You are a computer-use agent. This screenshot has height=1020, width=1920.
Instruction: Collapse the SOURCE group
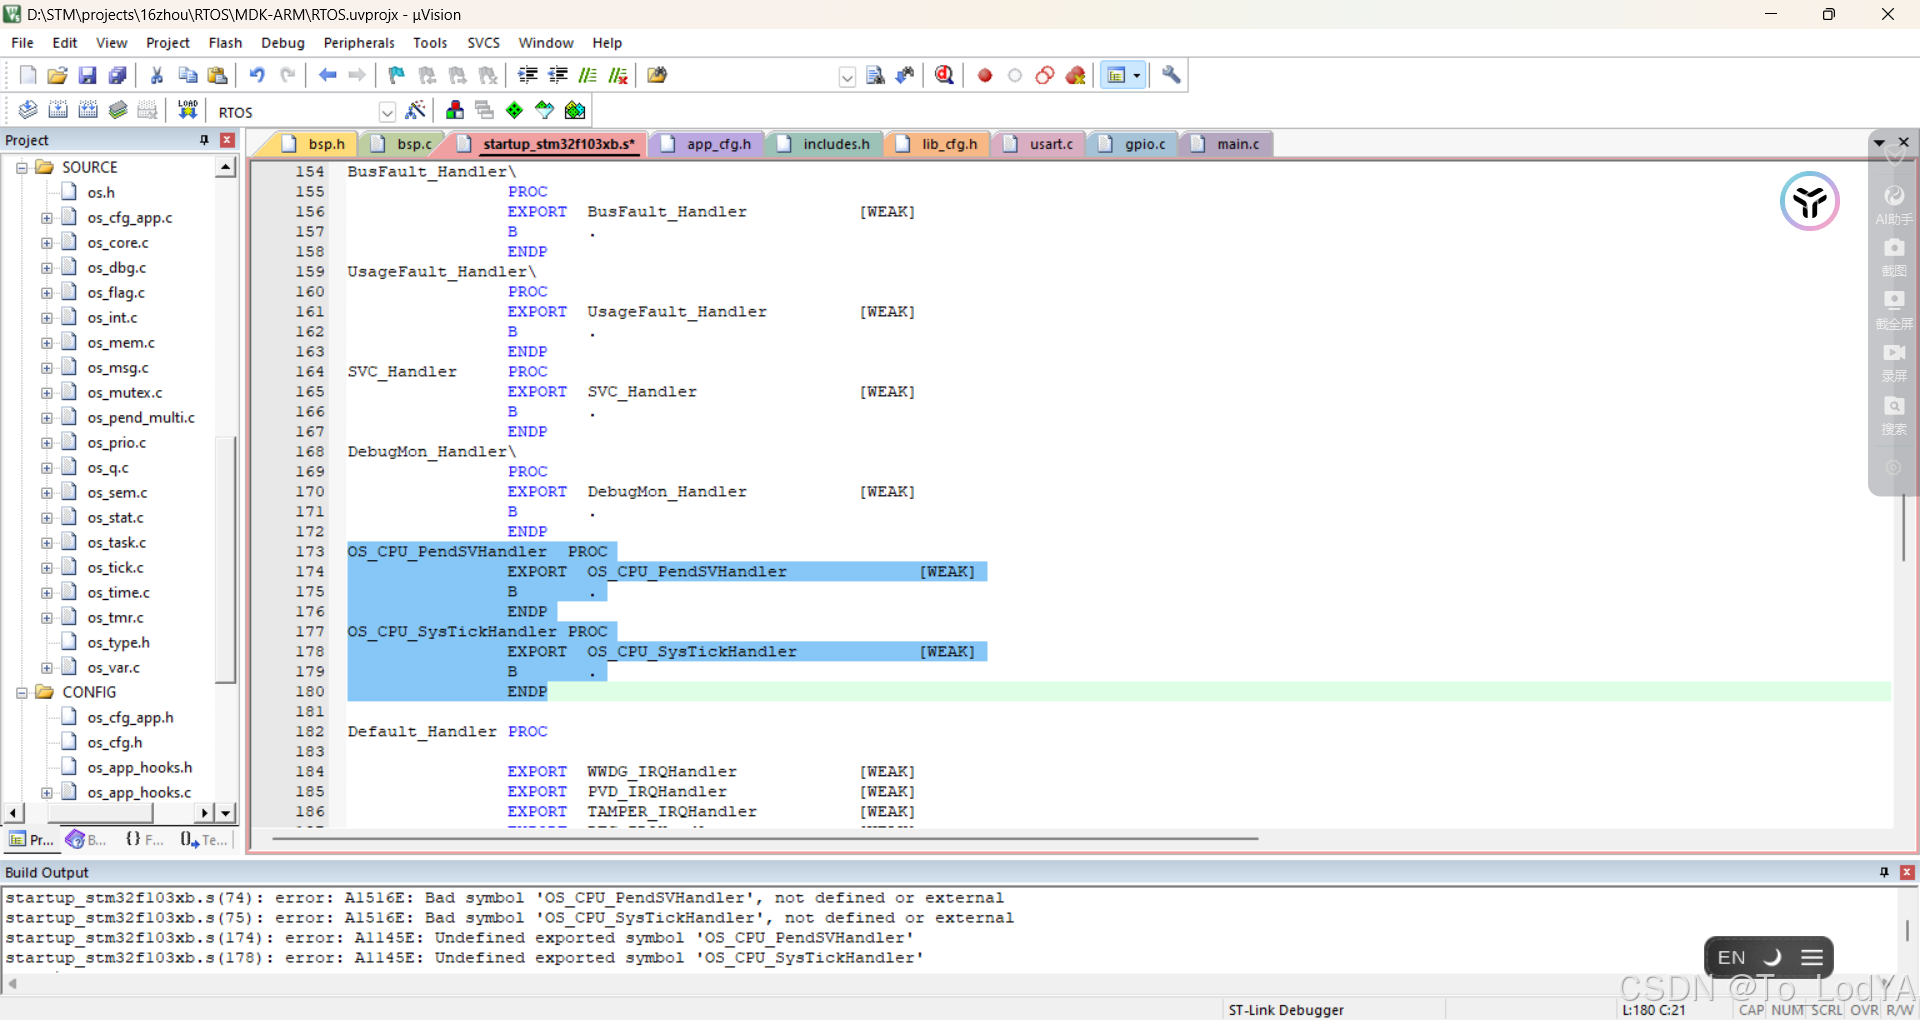[x=22, y=168]
